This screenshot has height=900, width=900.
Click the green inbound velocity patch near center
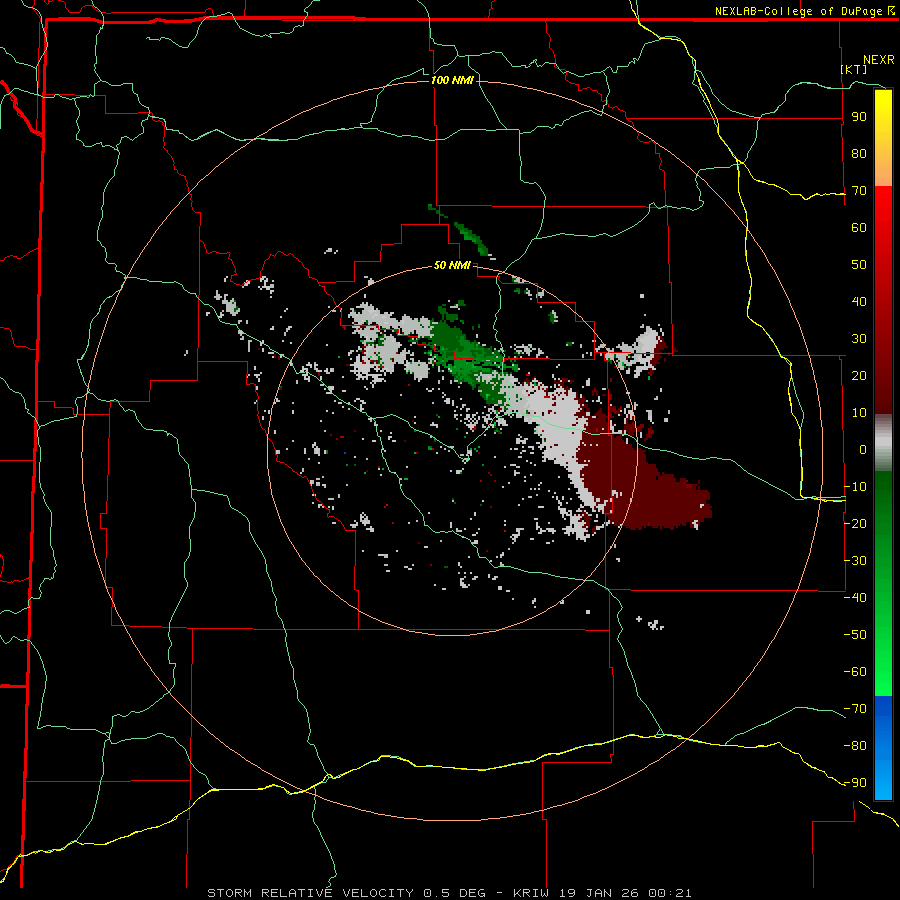click(x=468, y=356)
